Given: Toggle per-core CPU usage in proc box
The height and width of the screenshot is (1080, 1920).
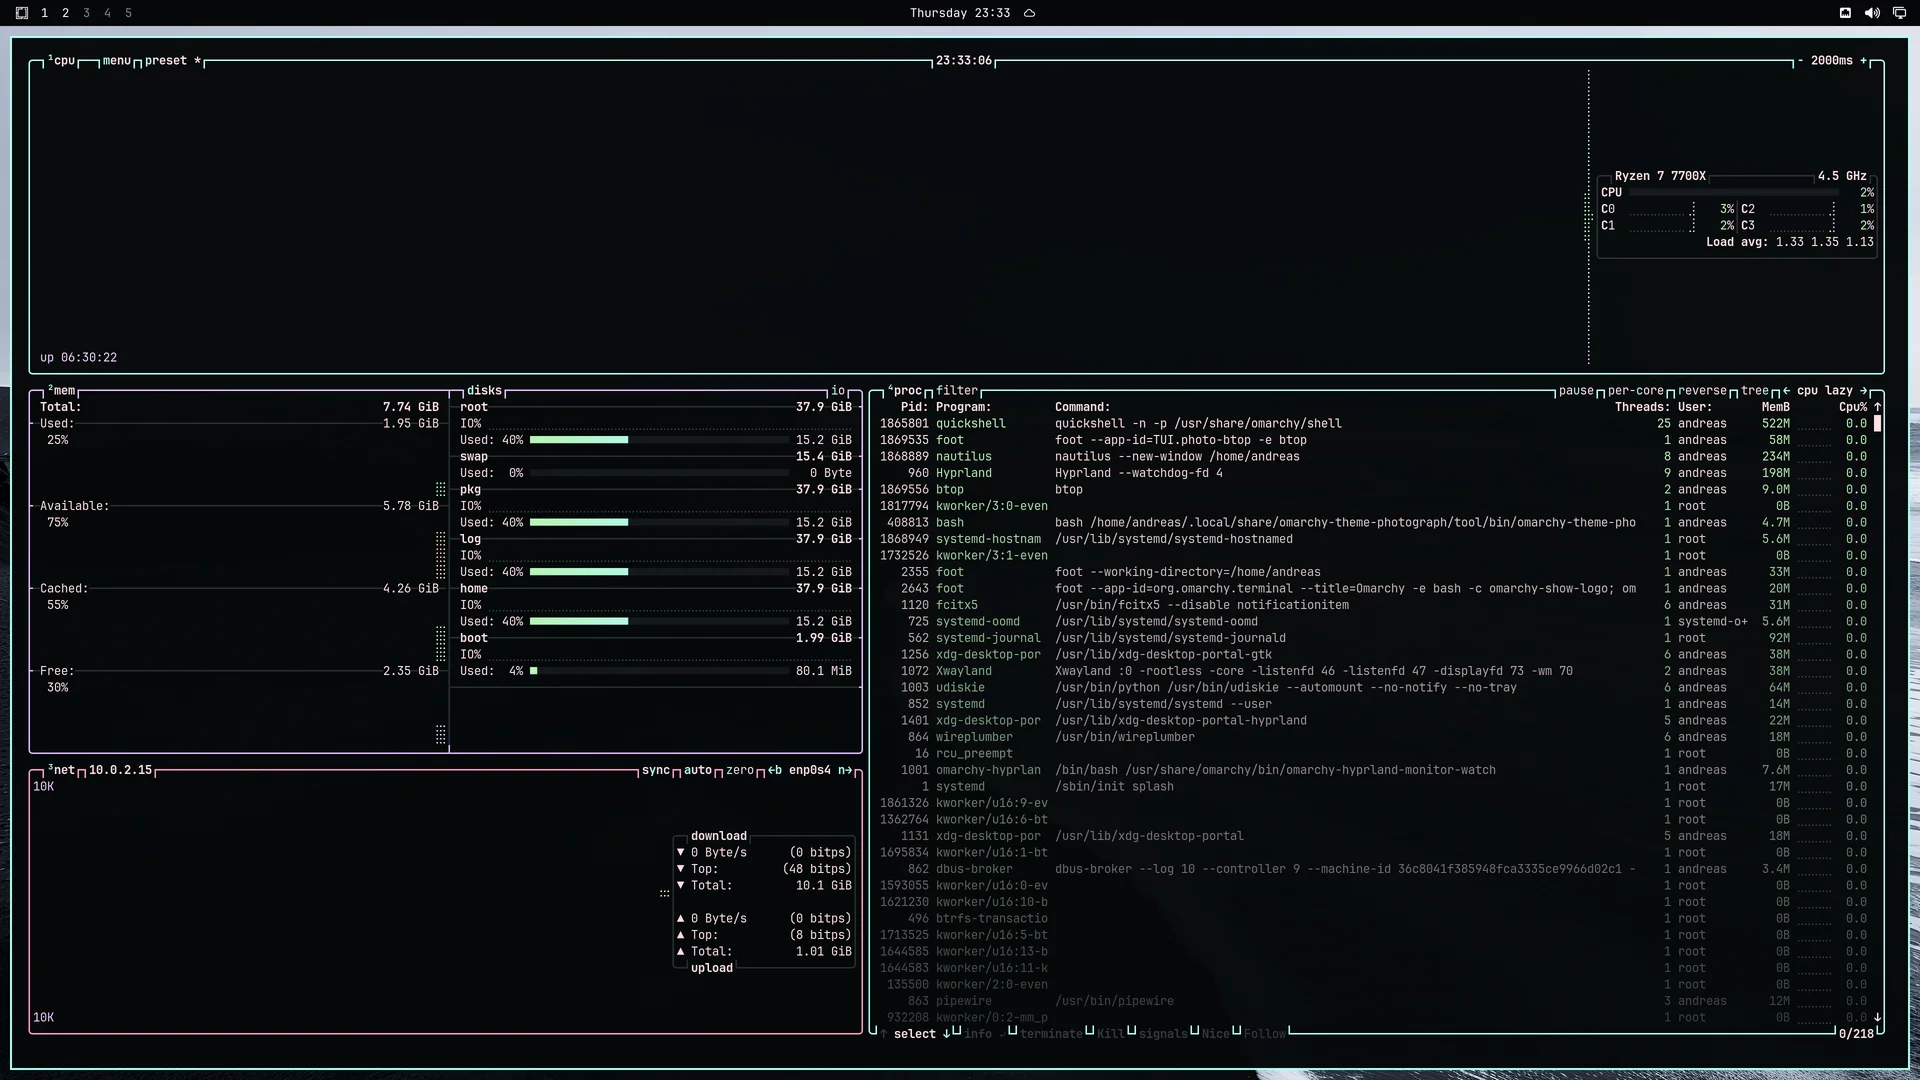Looking at the screenshot, I should coord(1636,391).
